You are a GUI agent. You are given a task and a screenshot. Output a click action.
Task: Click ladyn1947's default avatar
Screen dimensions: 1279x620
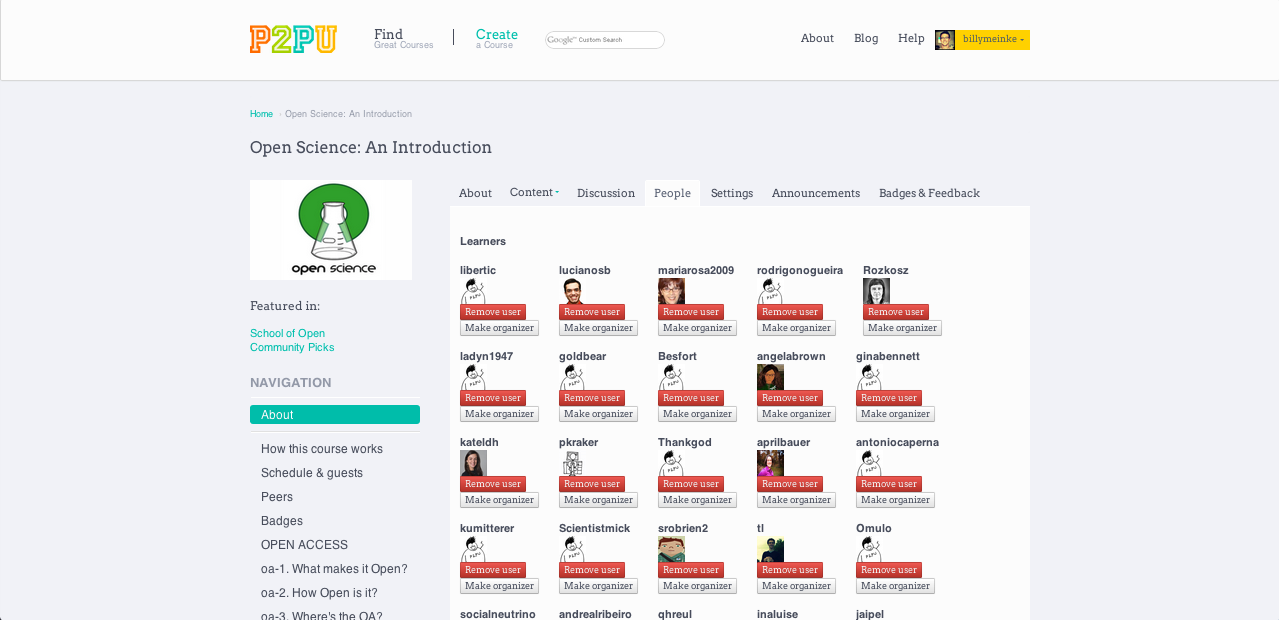(473, 377)
